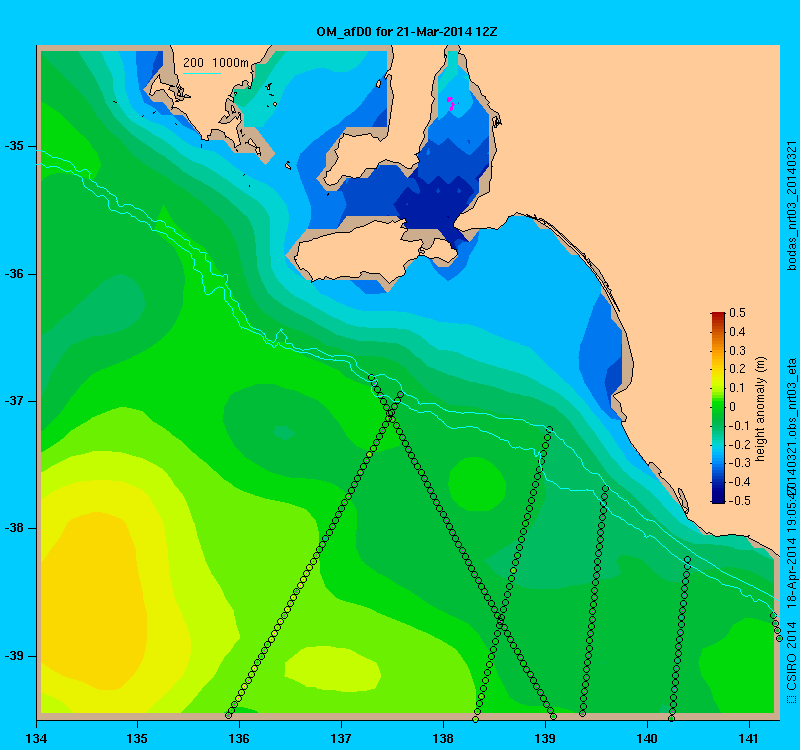Click latitude label -36
The height and width of the screenshot is (750, 800).
[14, 274]
